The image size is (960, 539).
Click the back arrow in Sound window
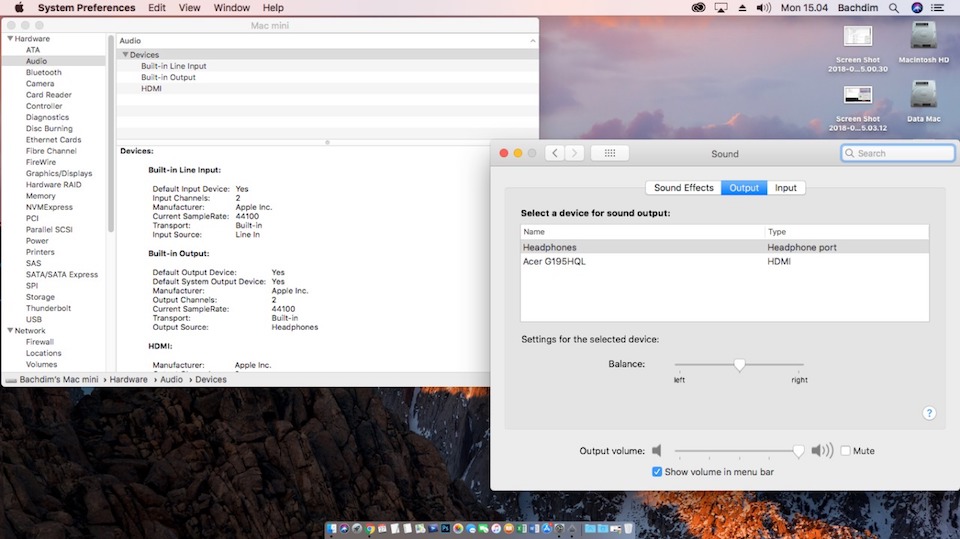(554, 153)
